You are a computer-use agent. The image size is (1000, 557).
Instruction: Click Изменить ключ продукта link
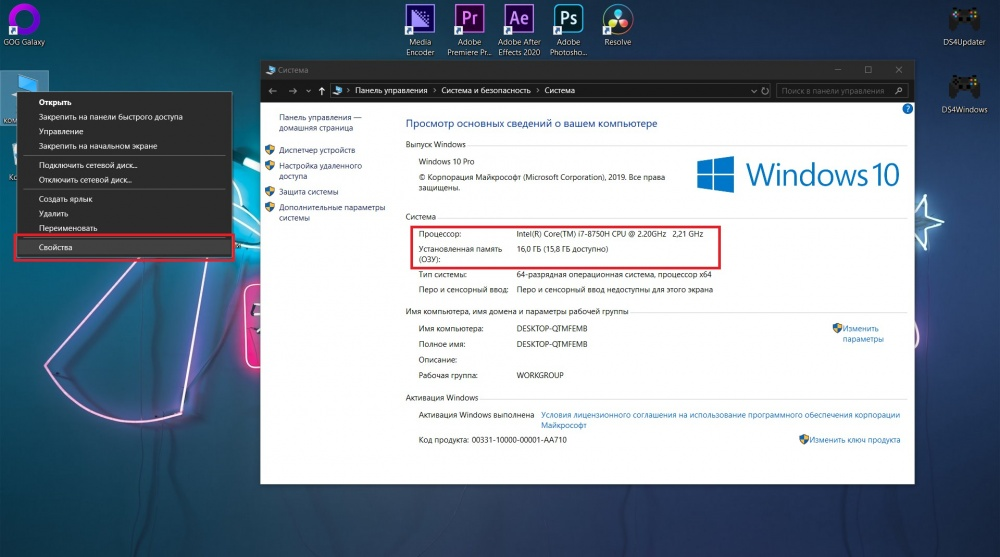click(x=854, y=440)
